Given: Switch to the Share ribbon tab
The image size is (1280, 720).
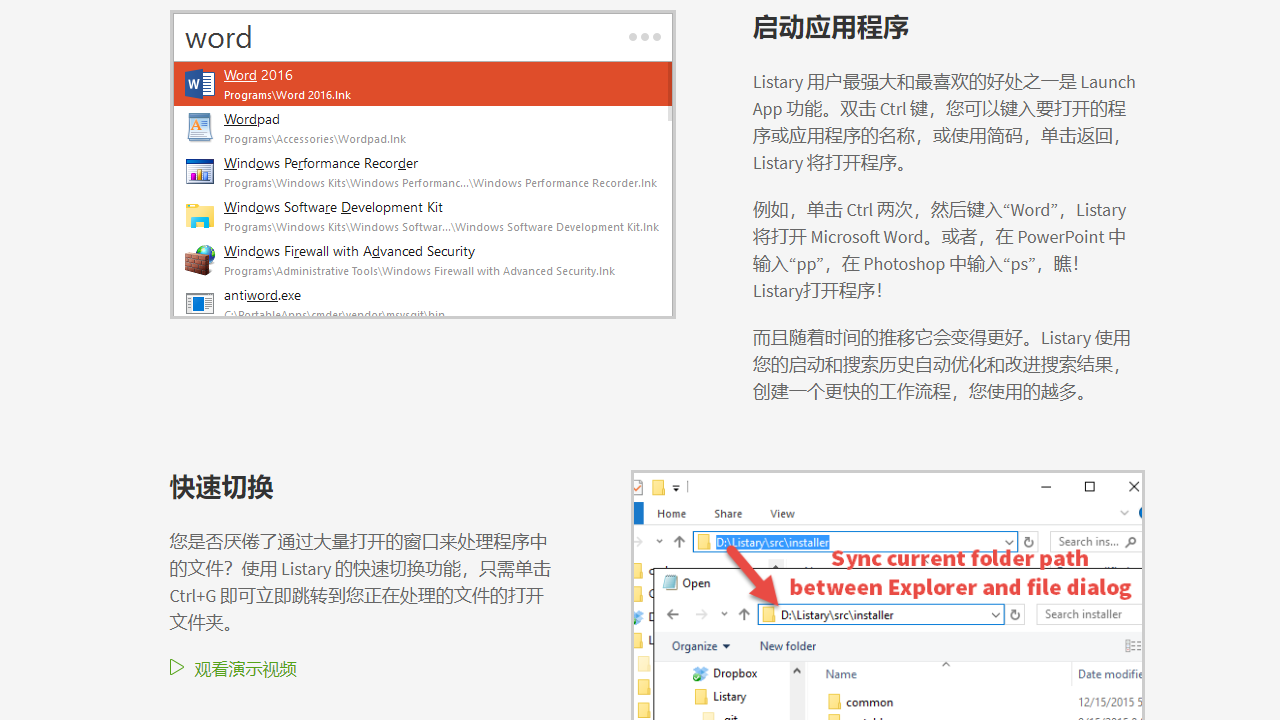Looking at the screenshot, I should point(728,513).
